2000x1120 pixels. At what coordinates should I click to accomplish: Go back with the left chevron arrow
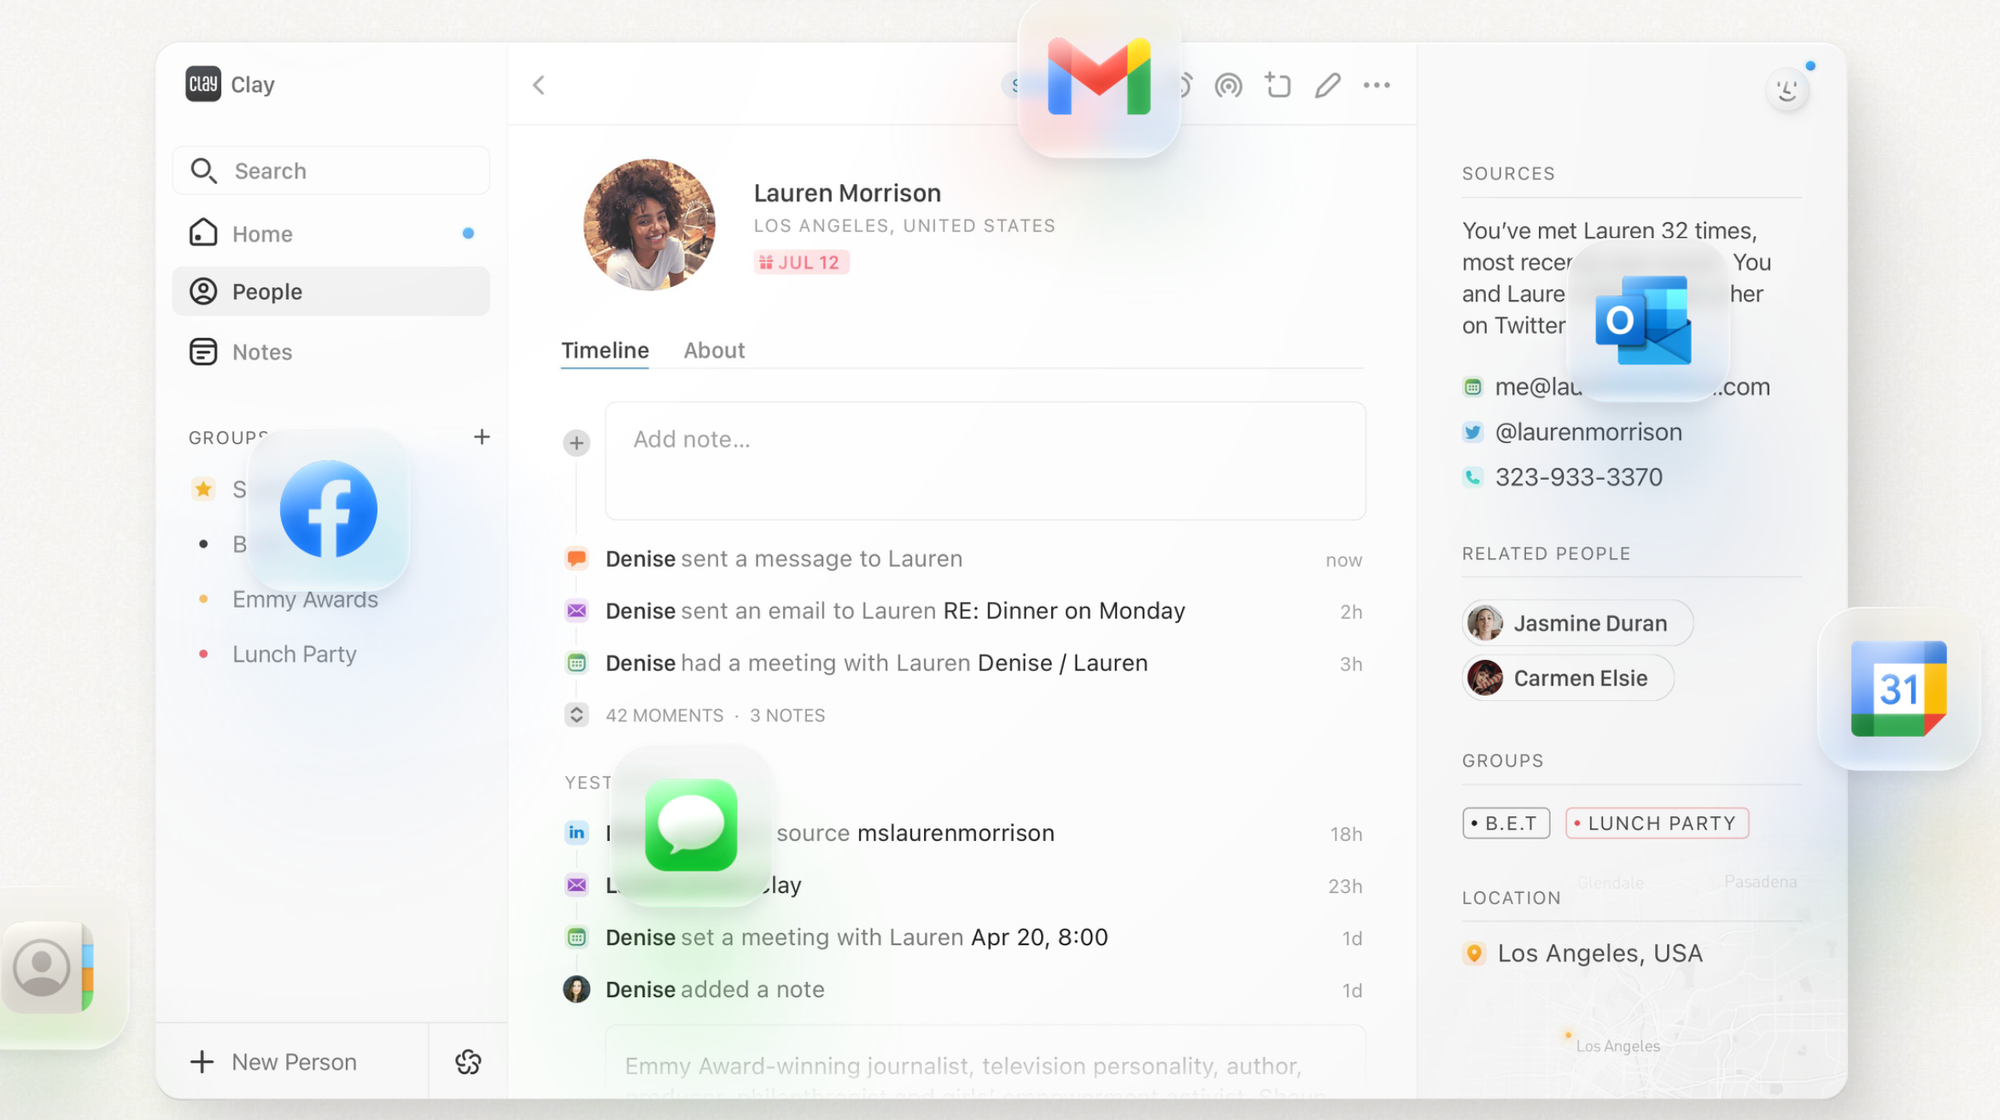539,85
